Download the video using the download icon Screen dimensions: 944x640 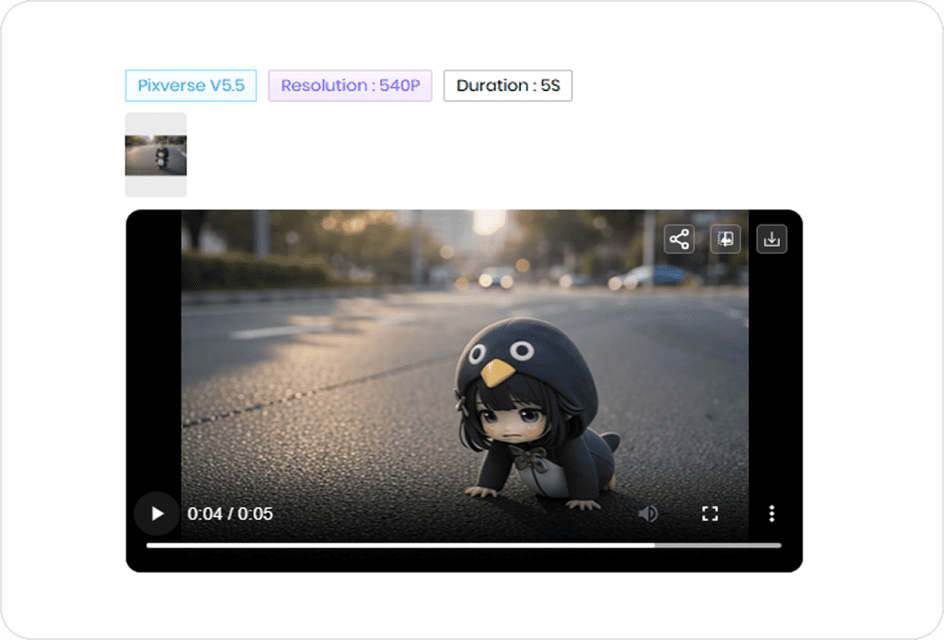click(771, 239)
